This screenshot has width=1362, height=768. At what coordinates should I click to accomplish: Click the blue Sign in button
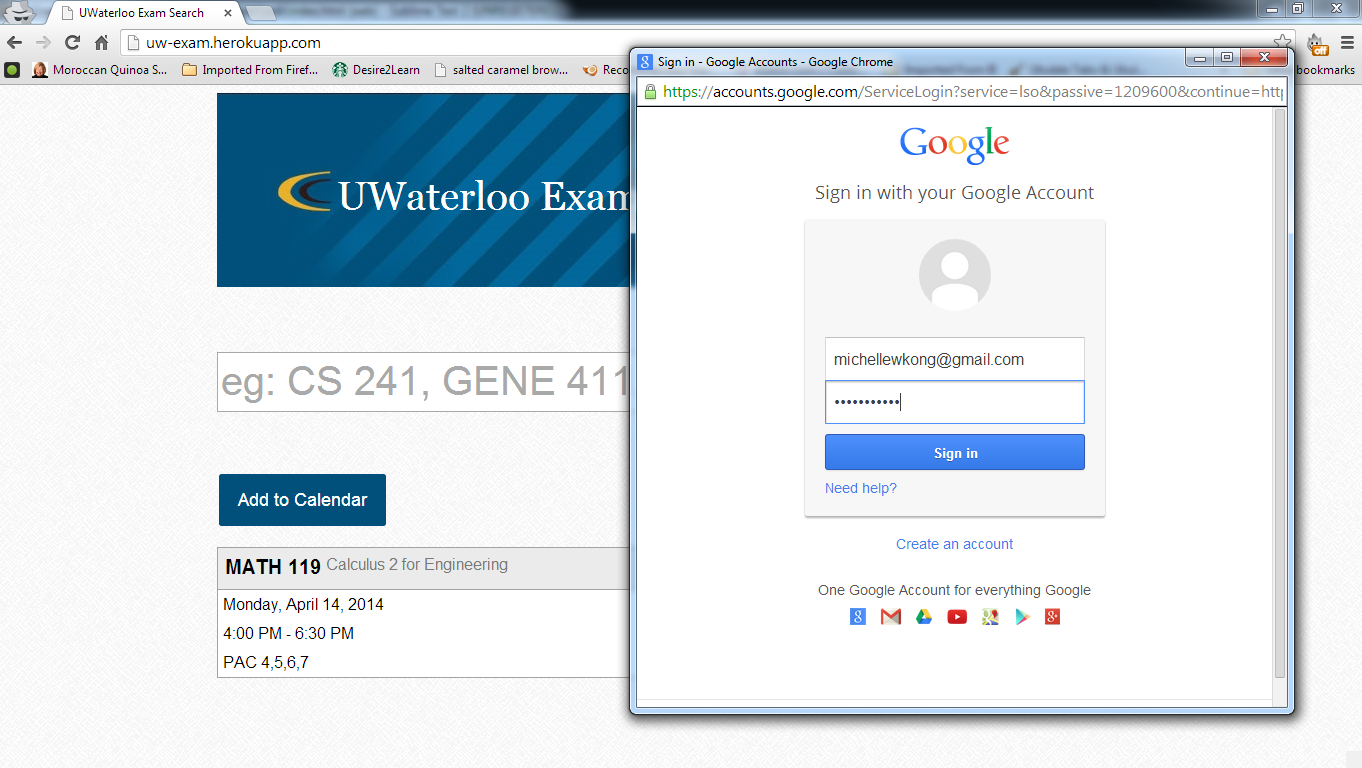(x=954, y=452)
